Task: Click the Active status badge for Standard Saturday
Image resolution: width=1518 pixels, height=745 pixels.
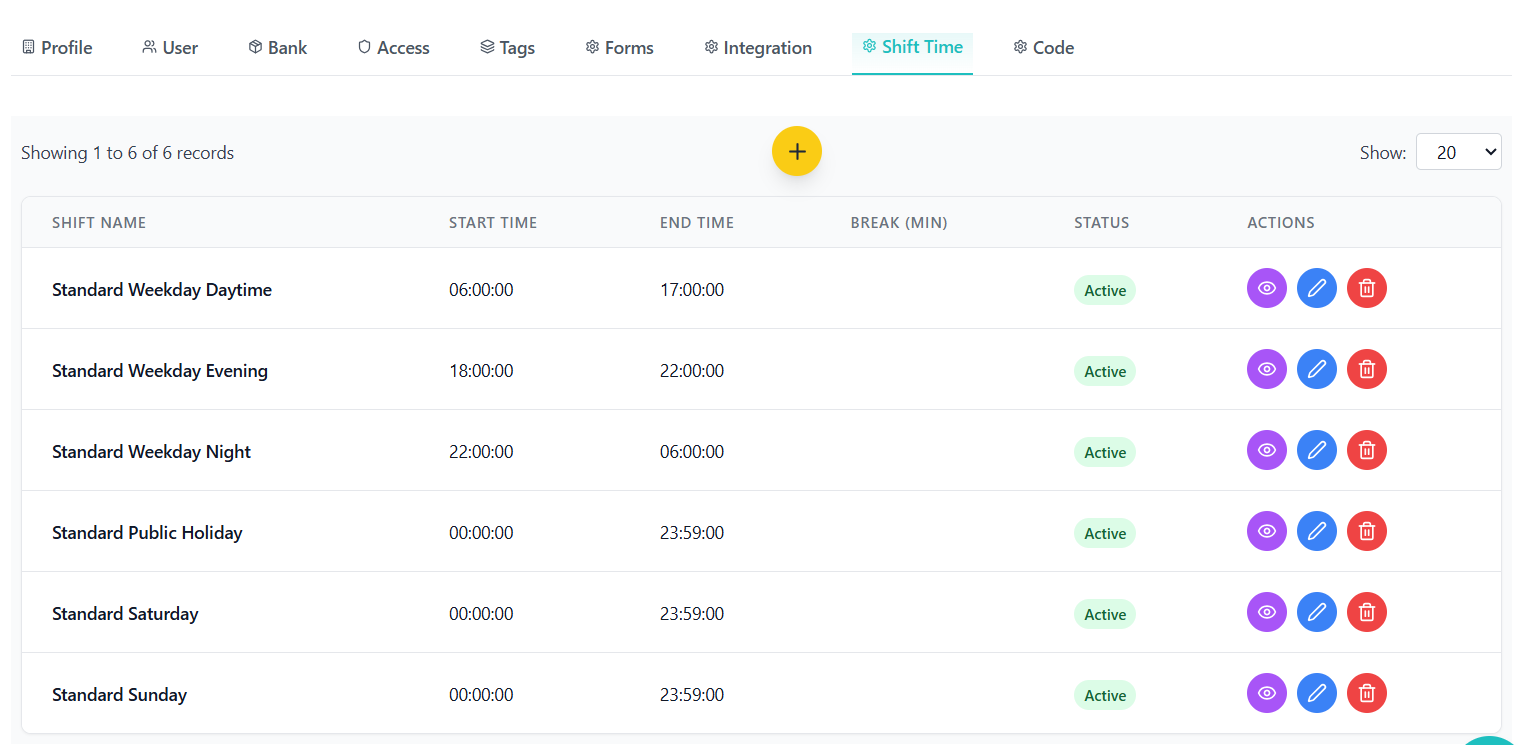Action: (x=1104, y=614)
